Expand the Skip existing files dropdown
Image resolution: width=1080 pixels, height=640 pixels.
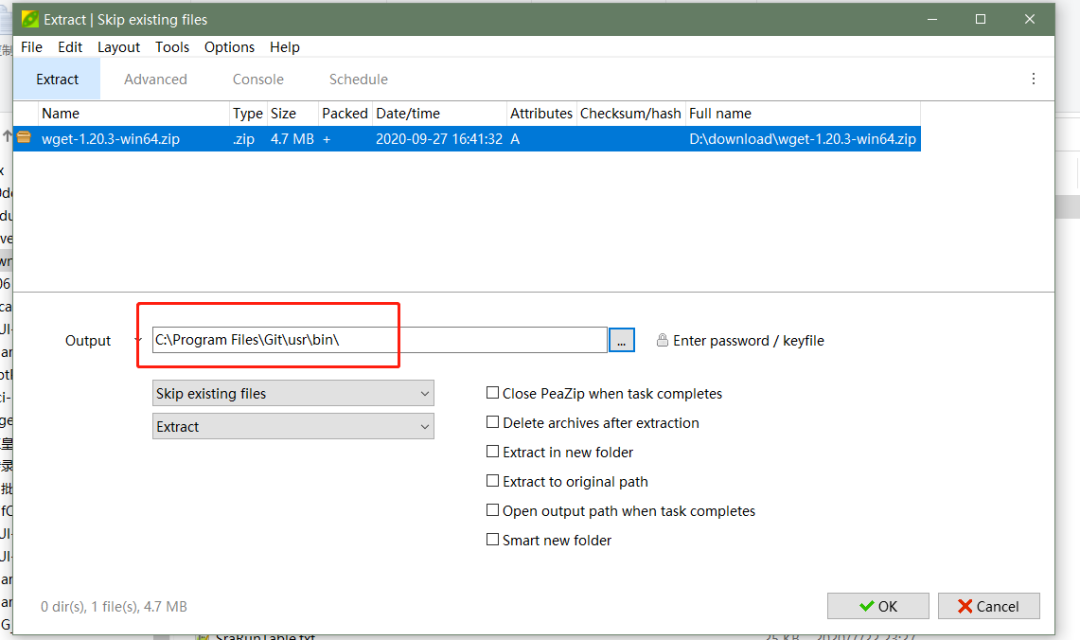(x=293, y=394)
